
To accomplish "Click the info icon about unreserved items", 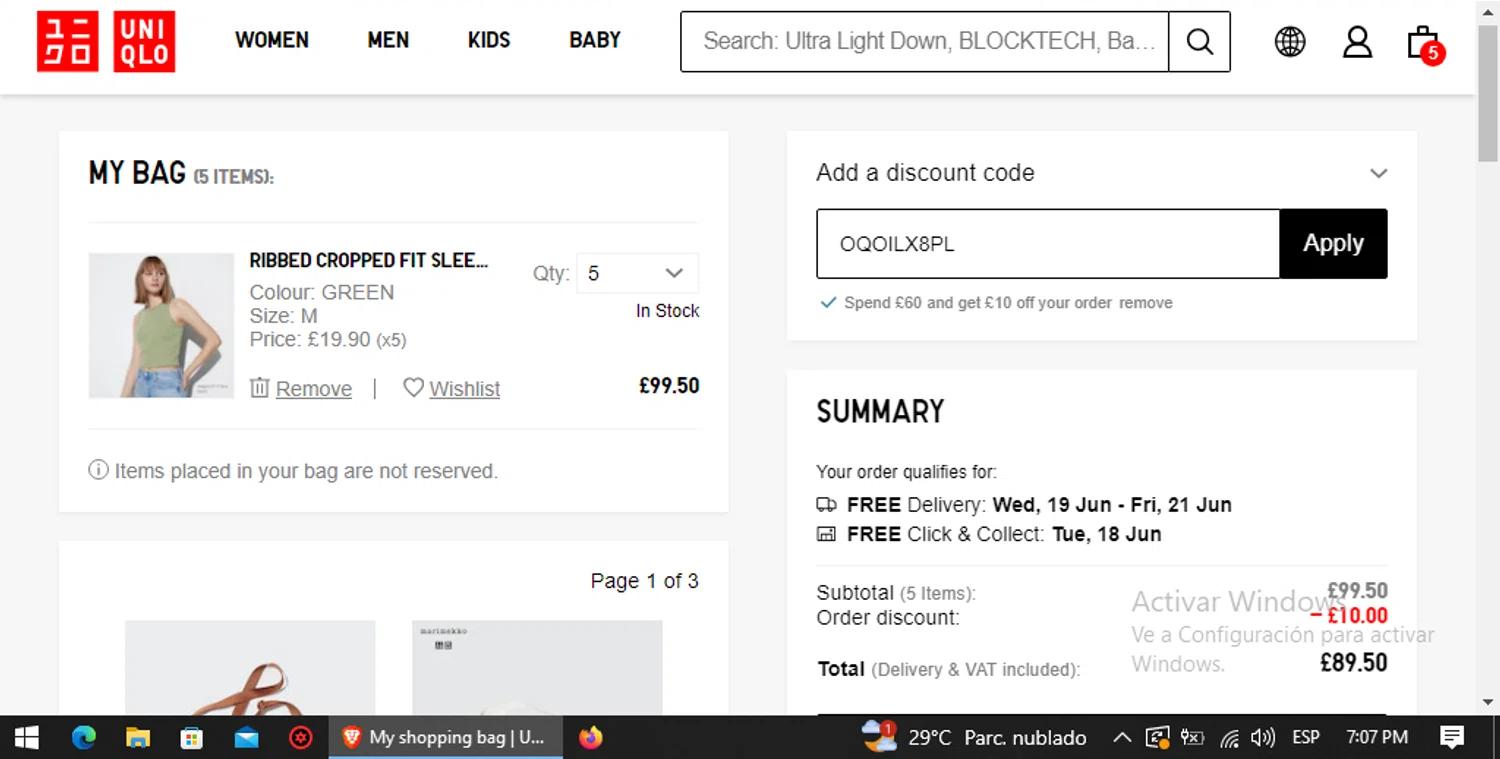I will click(98, 469).
